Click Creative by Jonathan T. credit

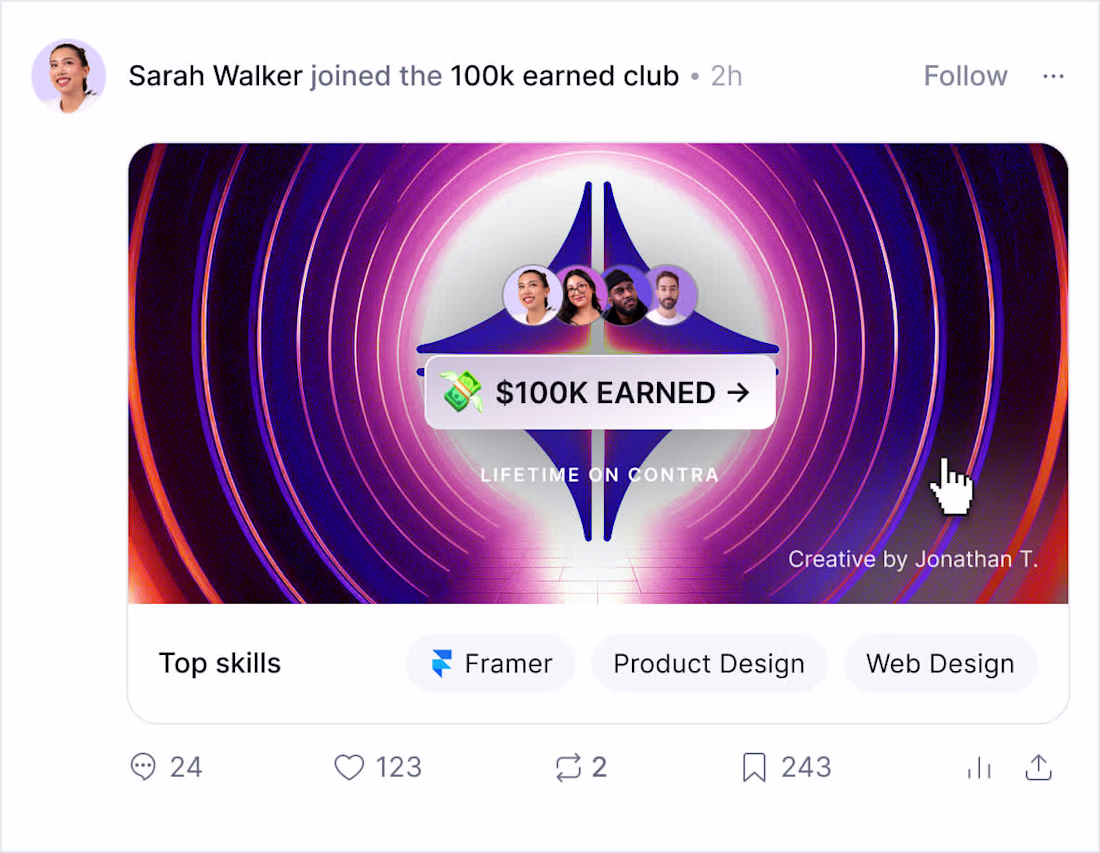click(913, 559)
